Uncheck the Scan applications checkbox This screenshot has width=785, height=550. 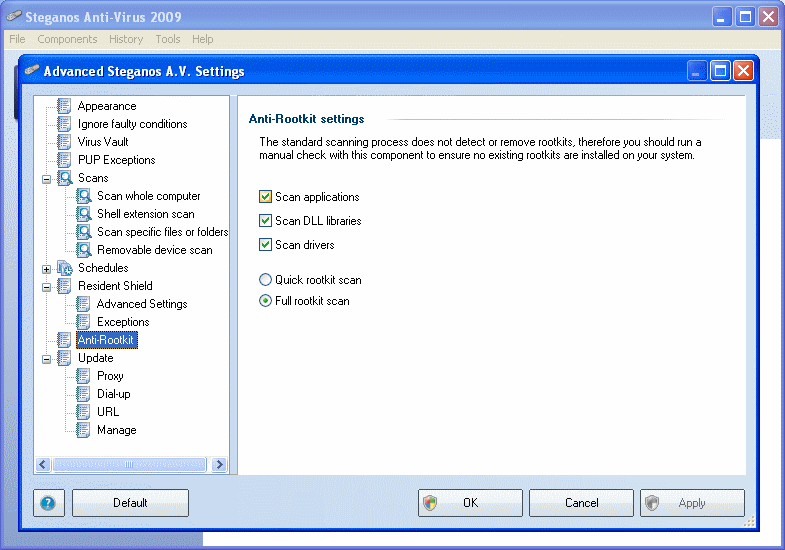[x=266, y=197]
